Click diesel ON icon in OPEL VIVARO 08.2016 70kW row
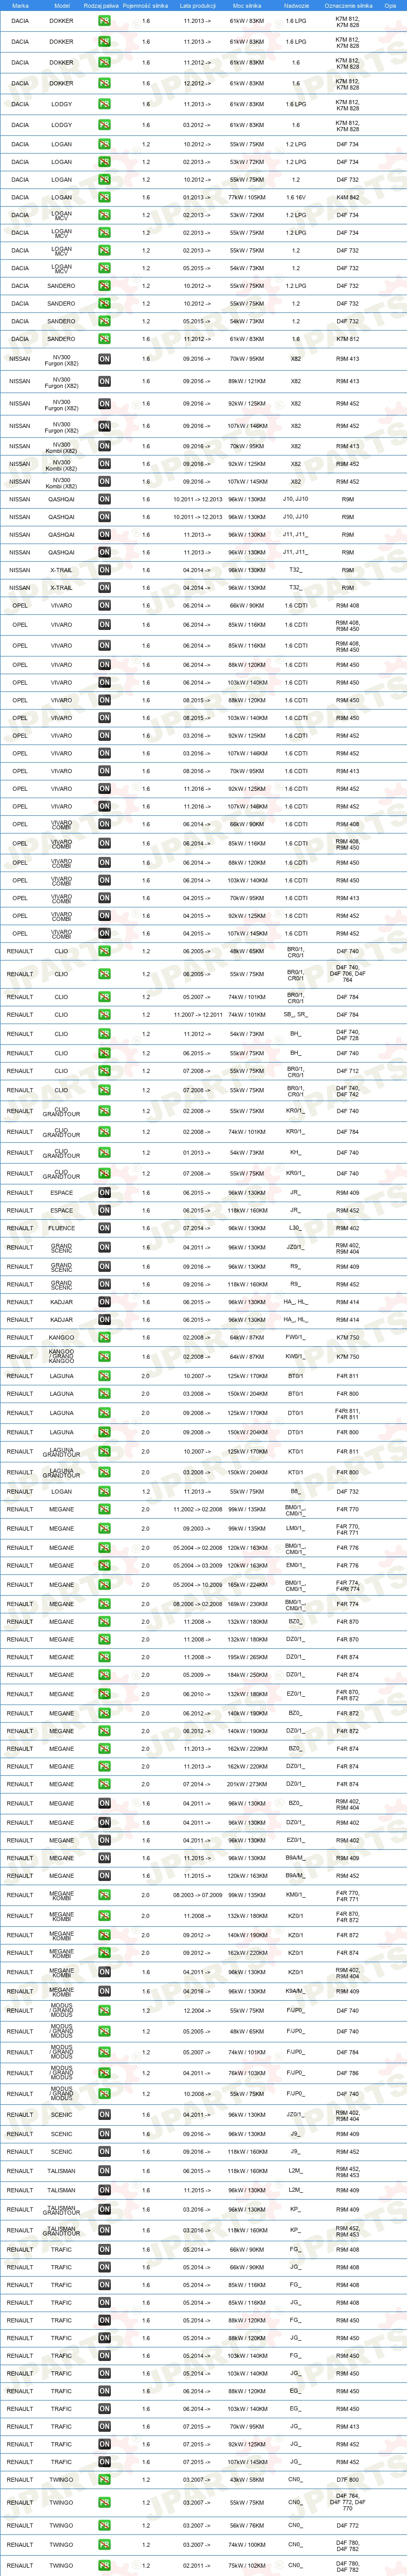407x2576 pixels. pyautogui.click(x=104, y=771)
